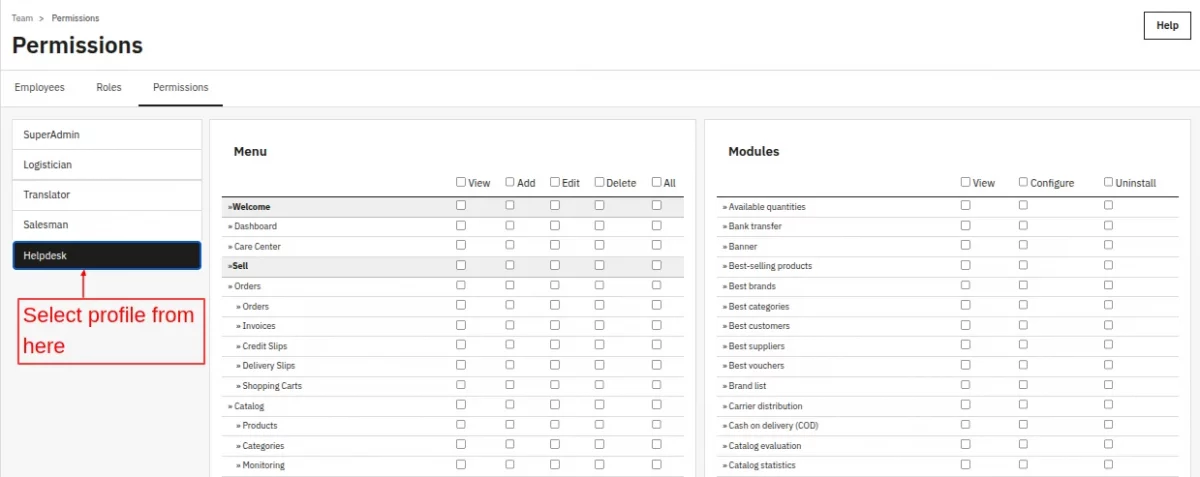Image resolution: width=1200 pixels, height=477 pixels.
Task: Click the Carrier distribution label
Action: click(762, 407)
